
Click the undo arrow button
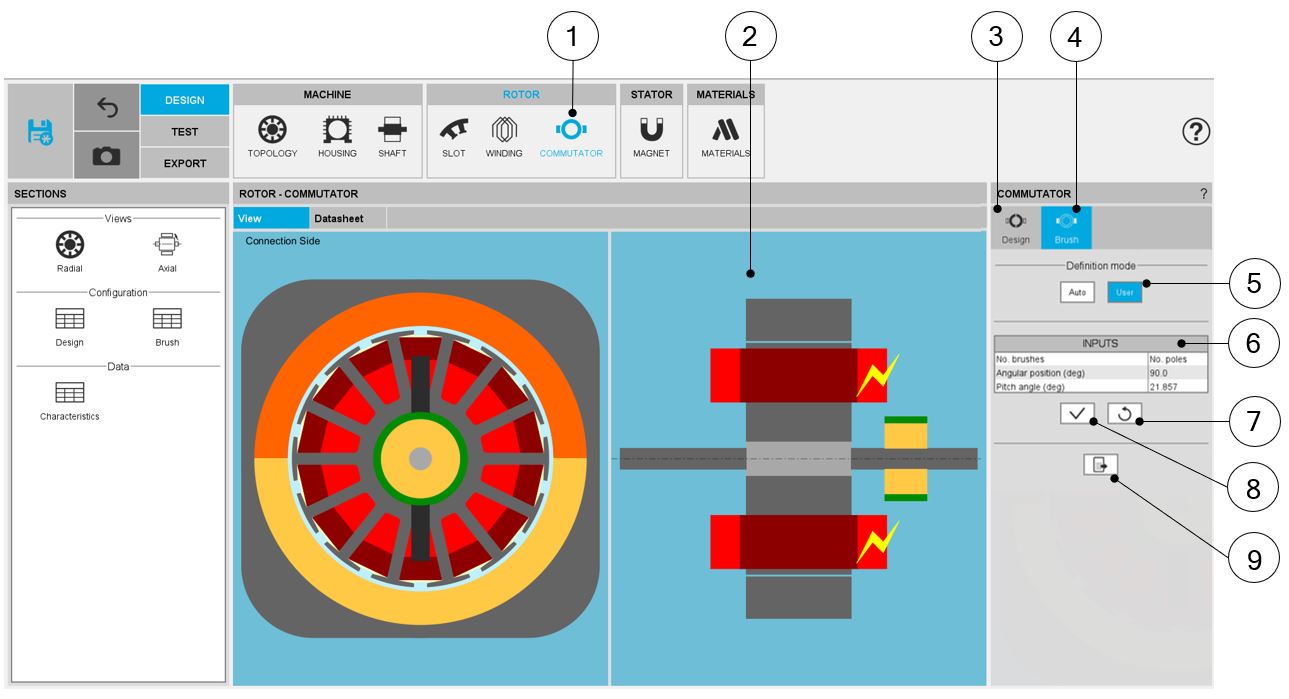(106, 107)
